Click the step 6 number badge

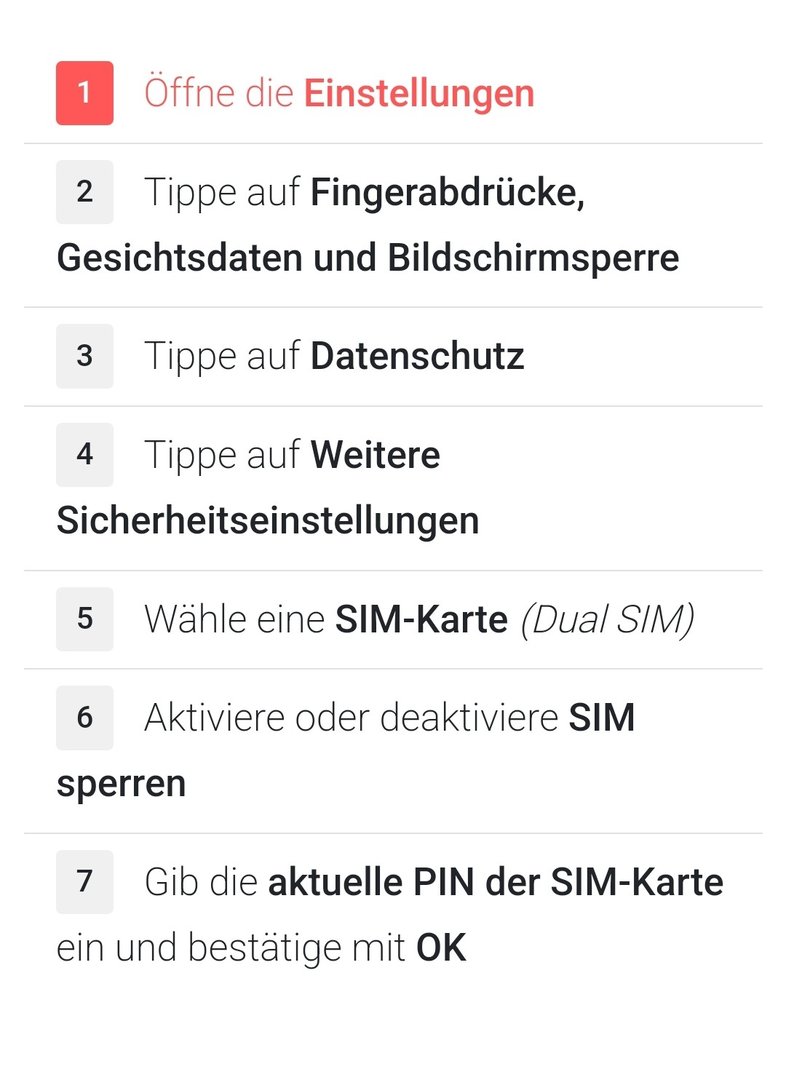(84, 717)
